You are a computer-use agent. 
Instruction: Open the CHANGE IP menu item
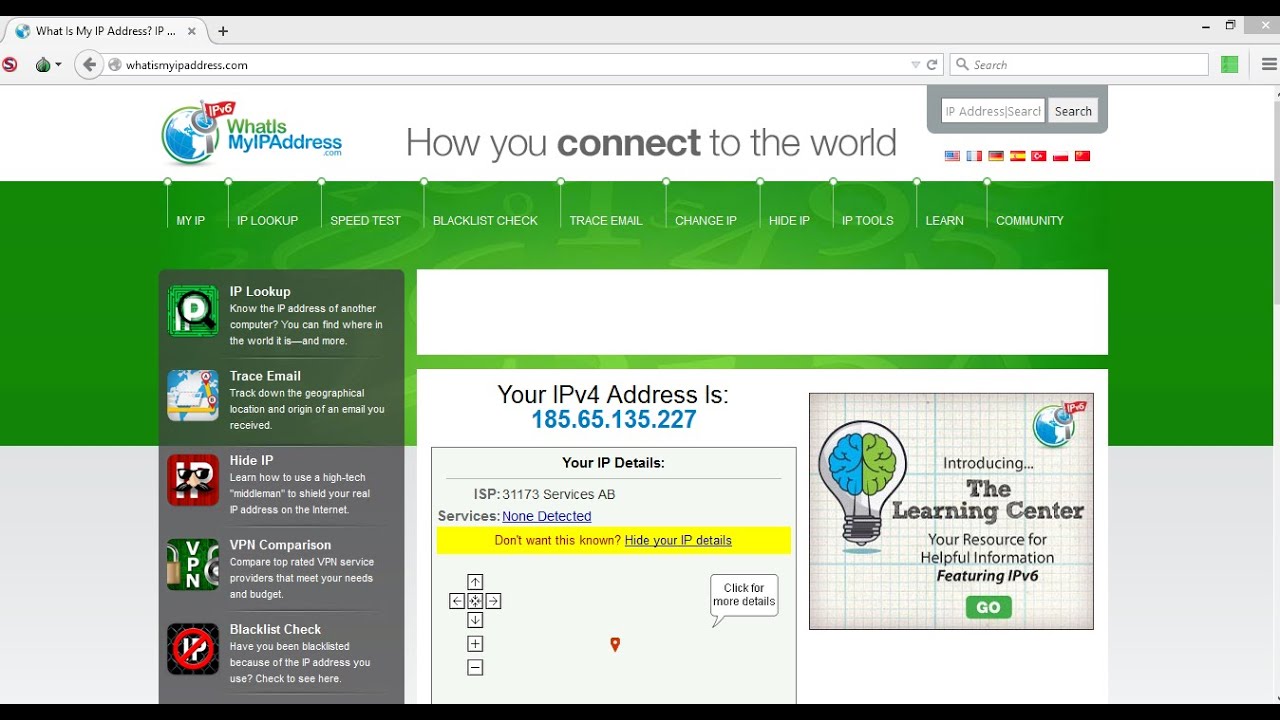pyautogui.click(x=706, y=221)
